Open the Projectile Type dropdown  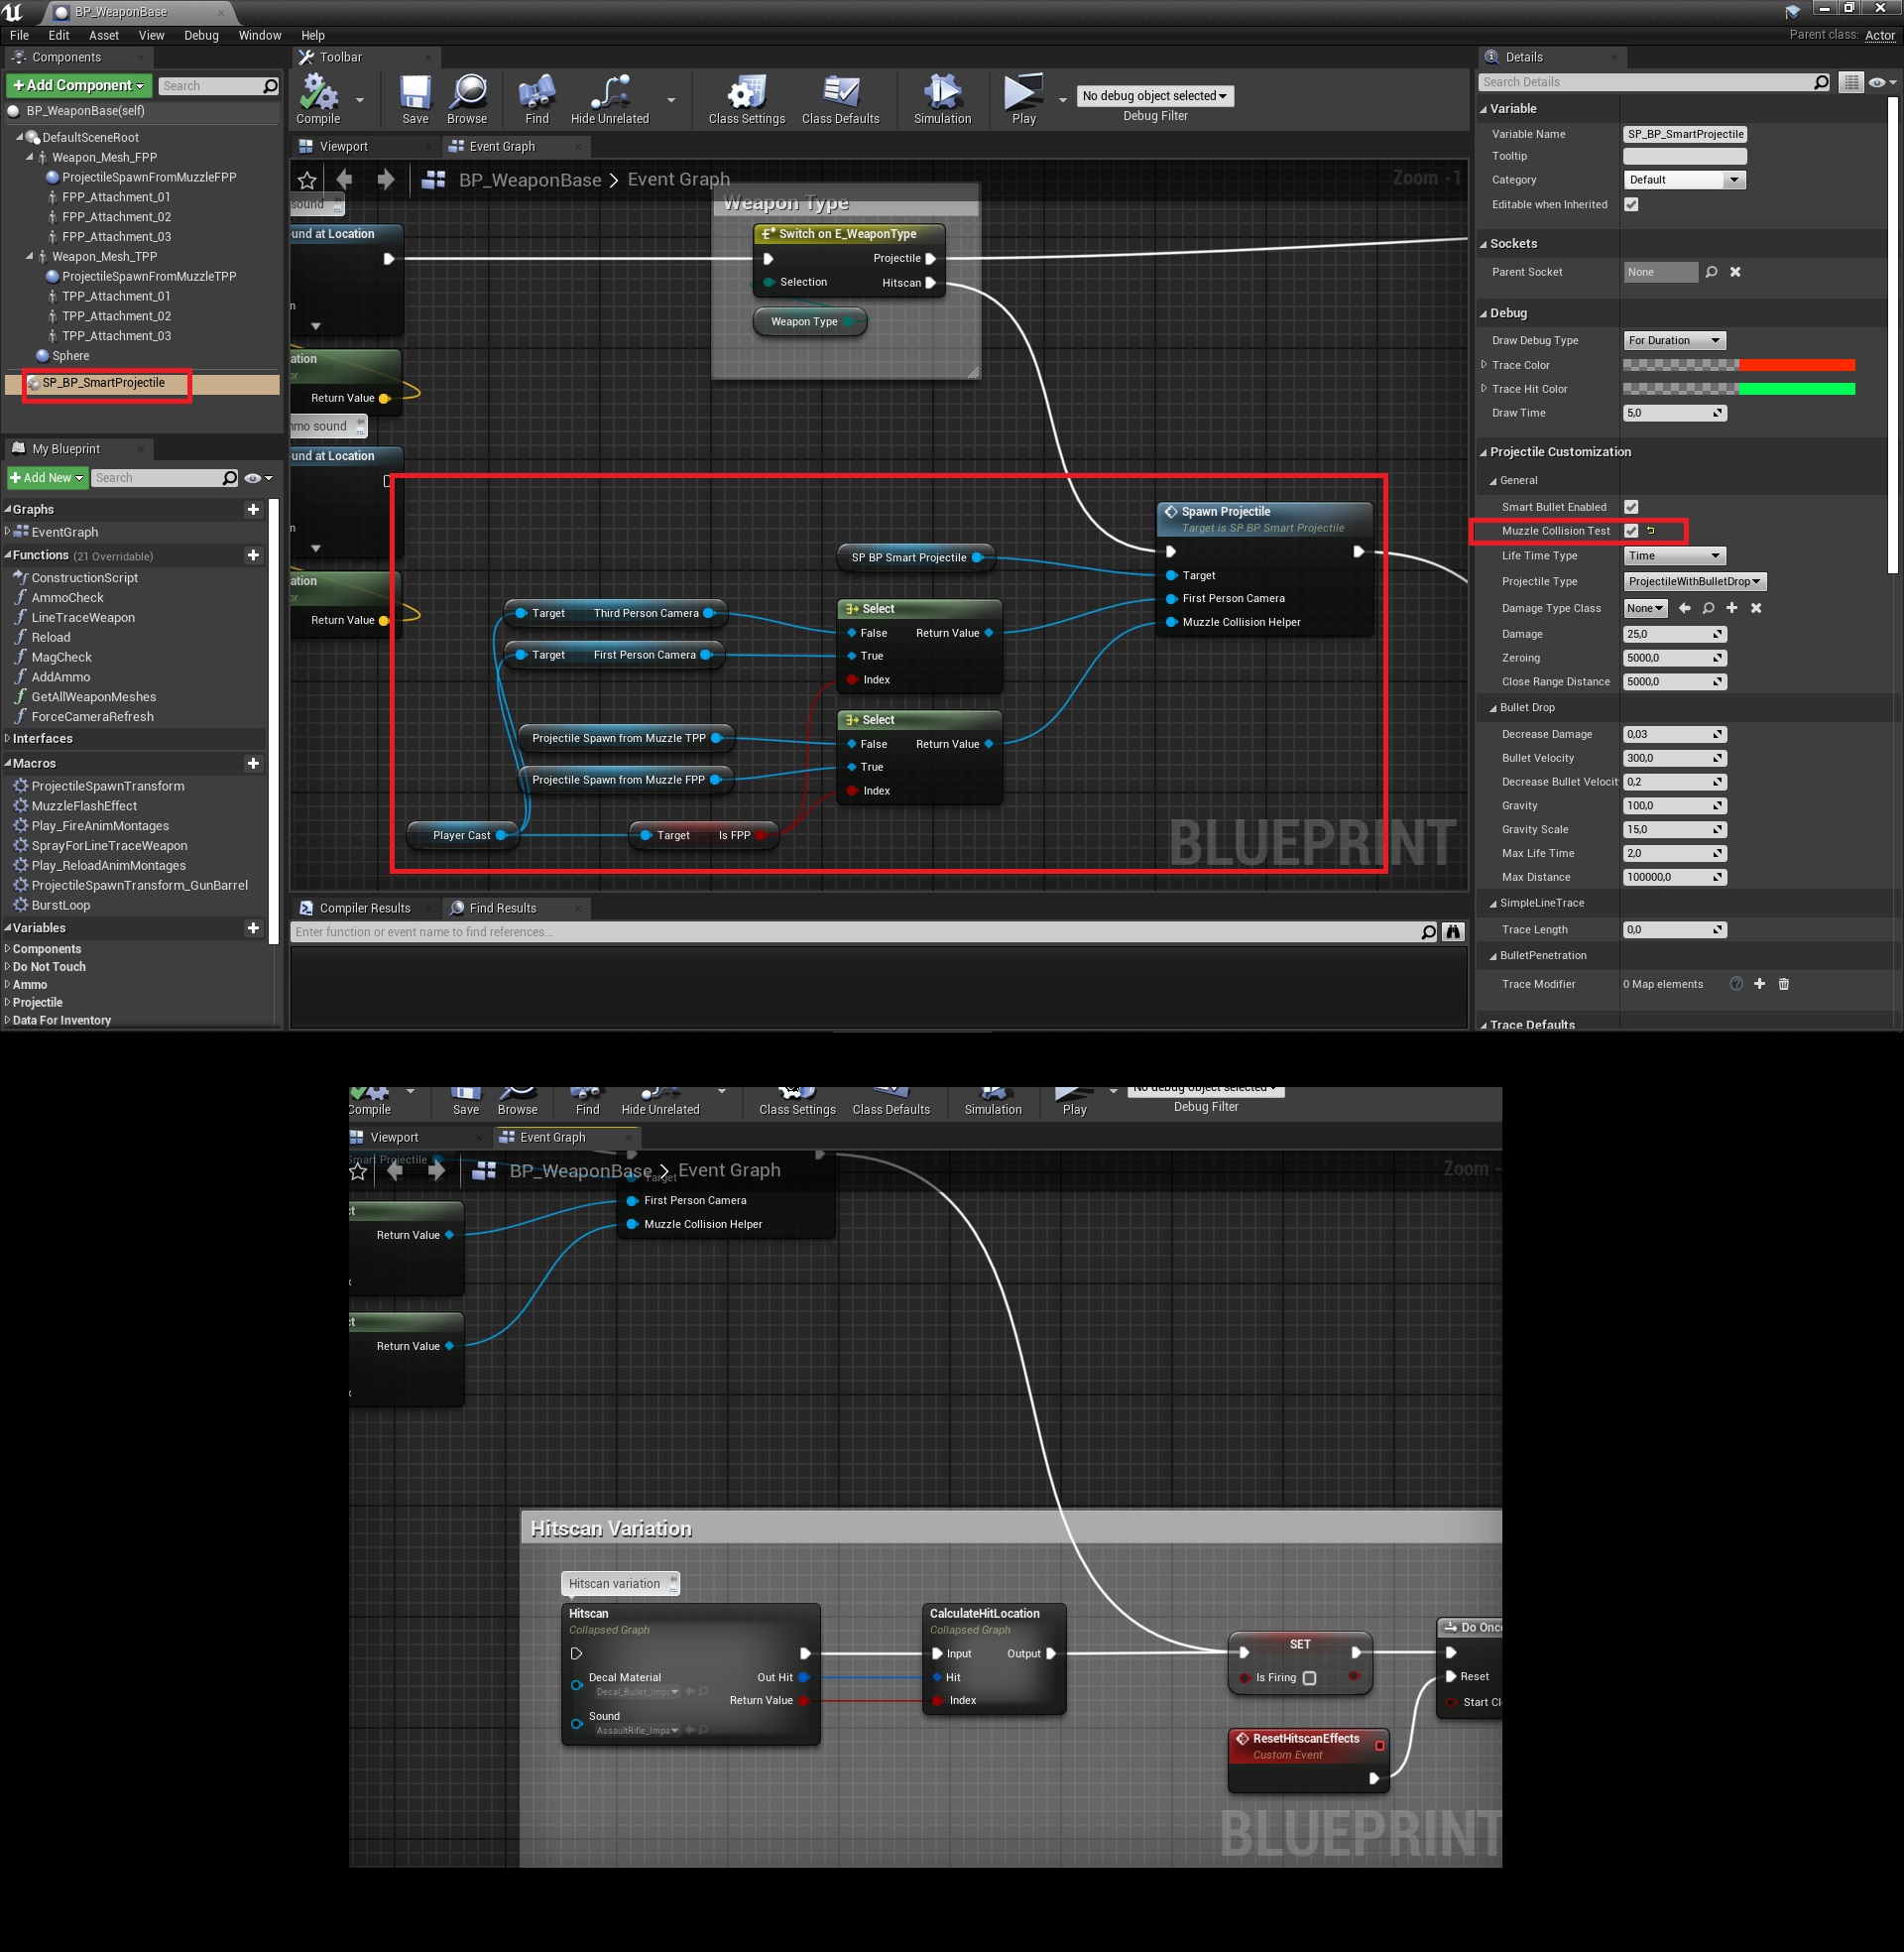[1694, 581]
